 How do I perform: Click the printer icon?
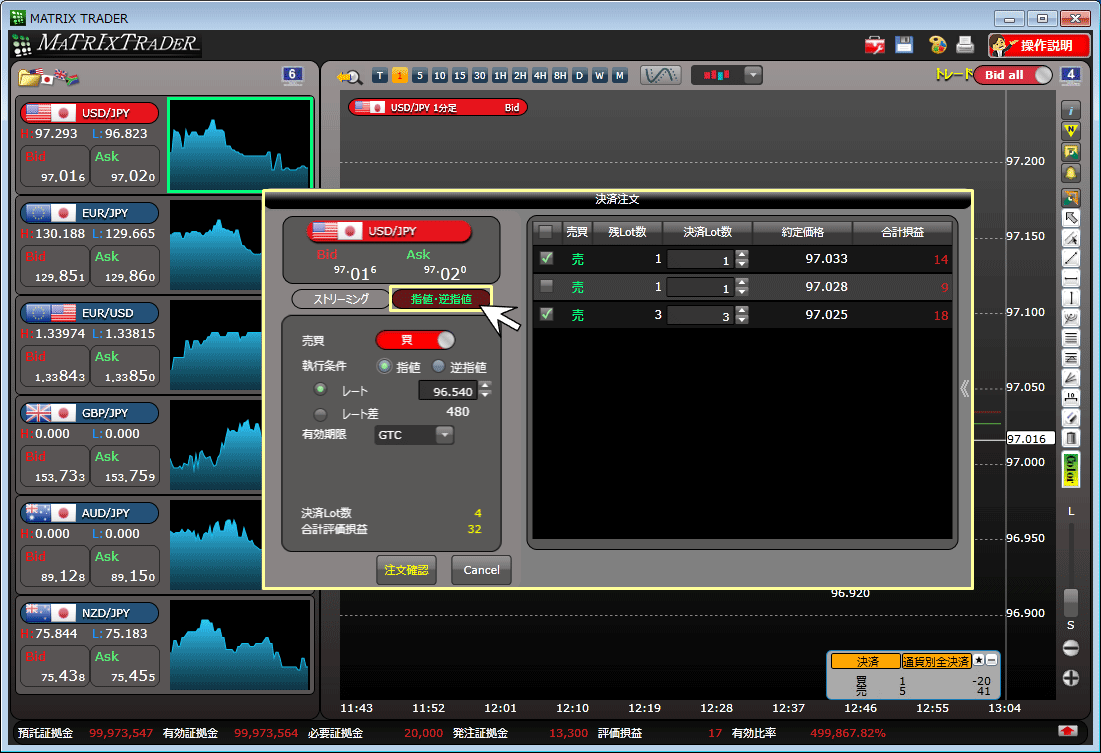tap(965, 45)
